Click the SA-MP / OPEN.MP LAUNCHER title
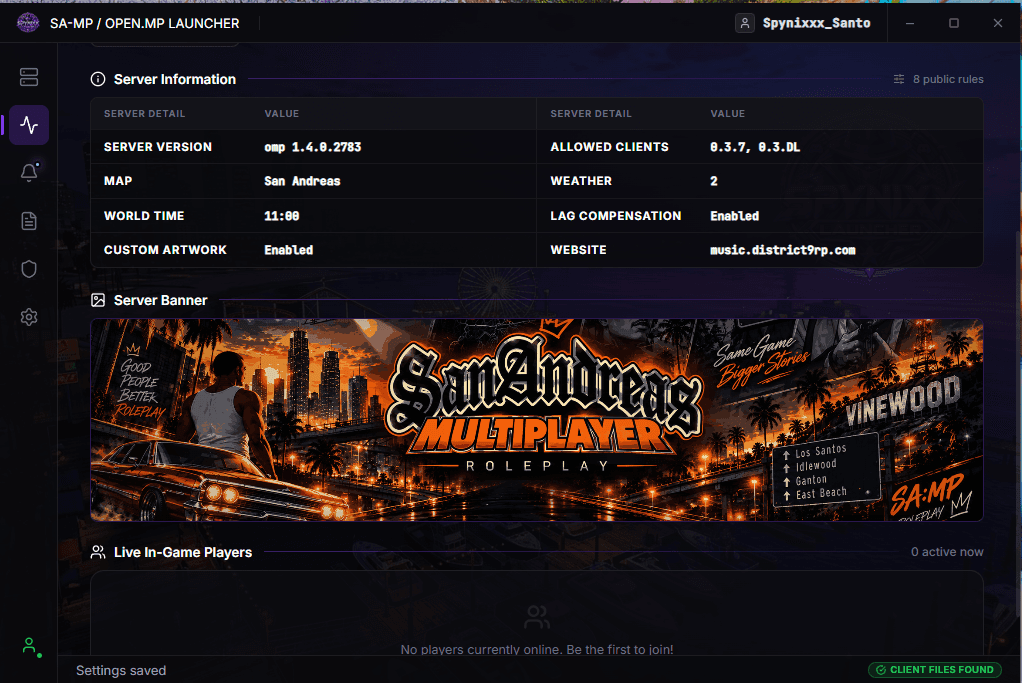The image size is (1022, 683). [145, 23]
